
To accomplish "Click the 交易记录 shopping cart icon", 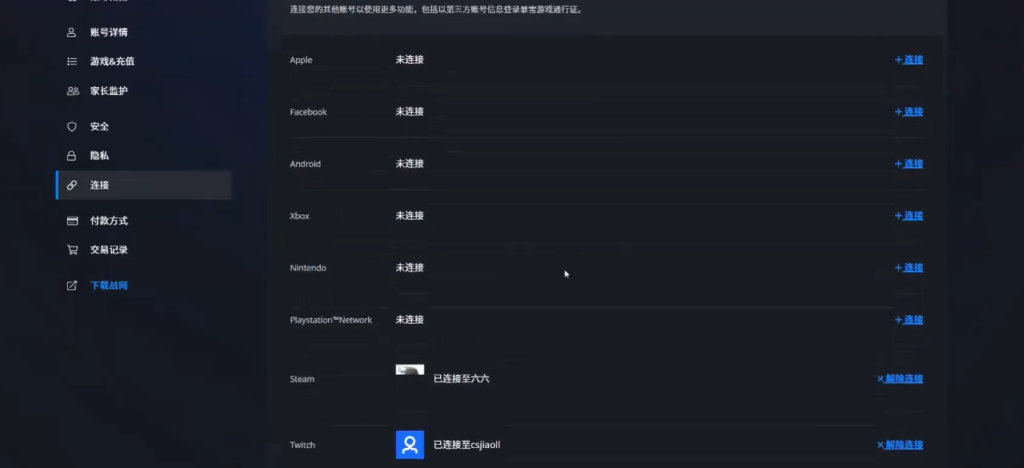I will [72, 250].
